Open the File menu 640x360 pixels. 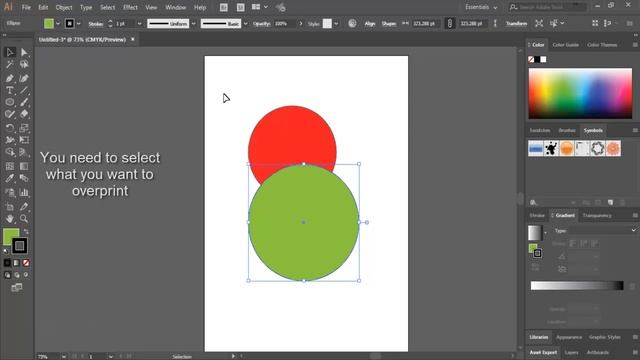pyautogui.click(x=26, y=7)
